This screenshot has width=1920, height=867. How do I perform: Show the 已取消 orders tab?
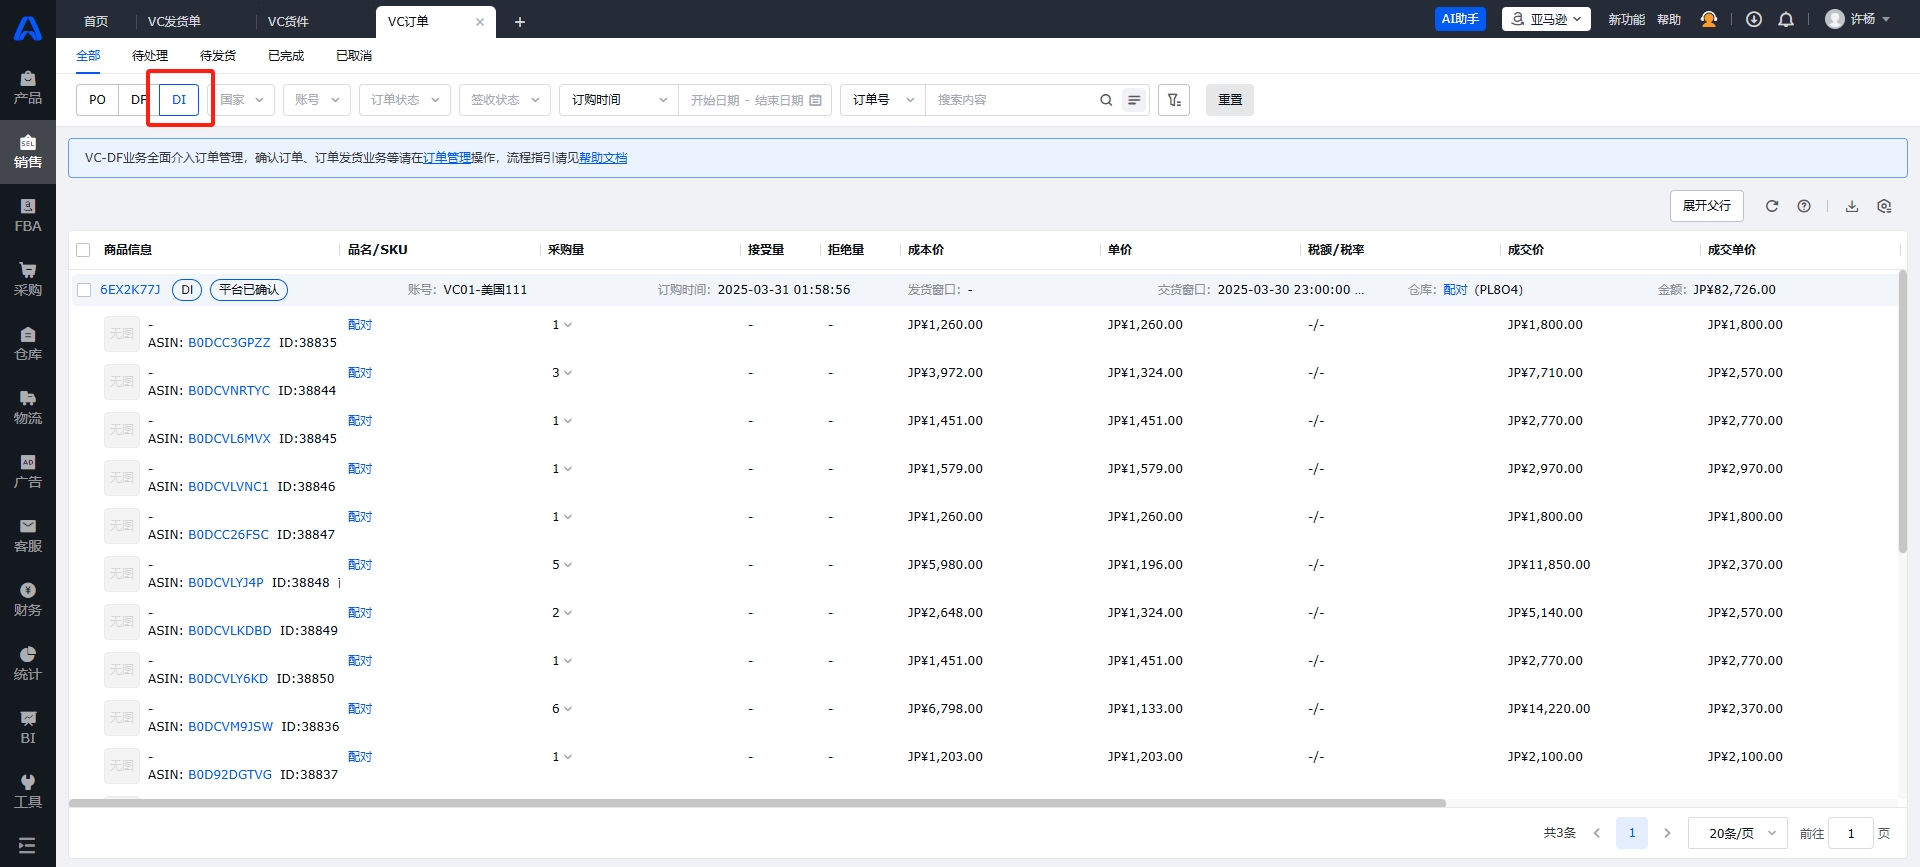[x=354, y=56]
